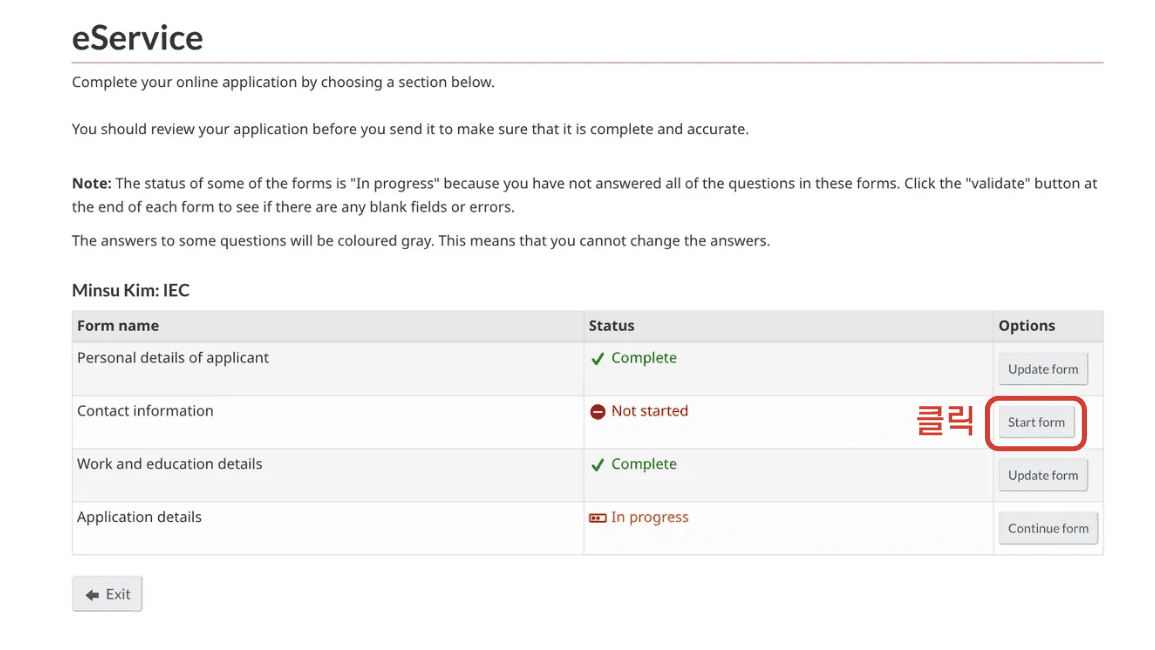Image resolution: width=1155 pixels, height=650 pixels.
Task: Click Update form for Personal details
Action: point(1042,369)
